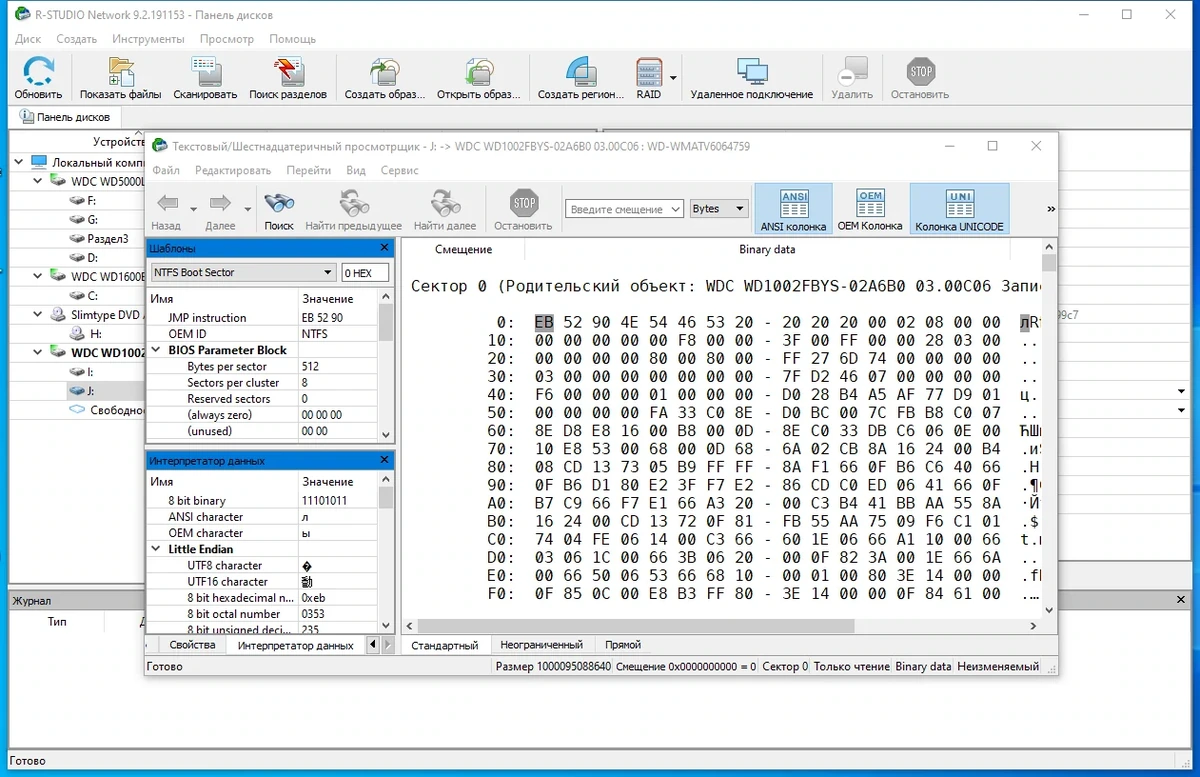
Task: Click Создать образ toolbar icon
Action: (384, 78)
